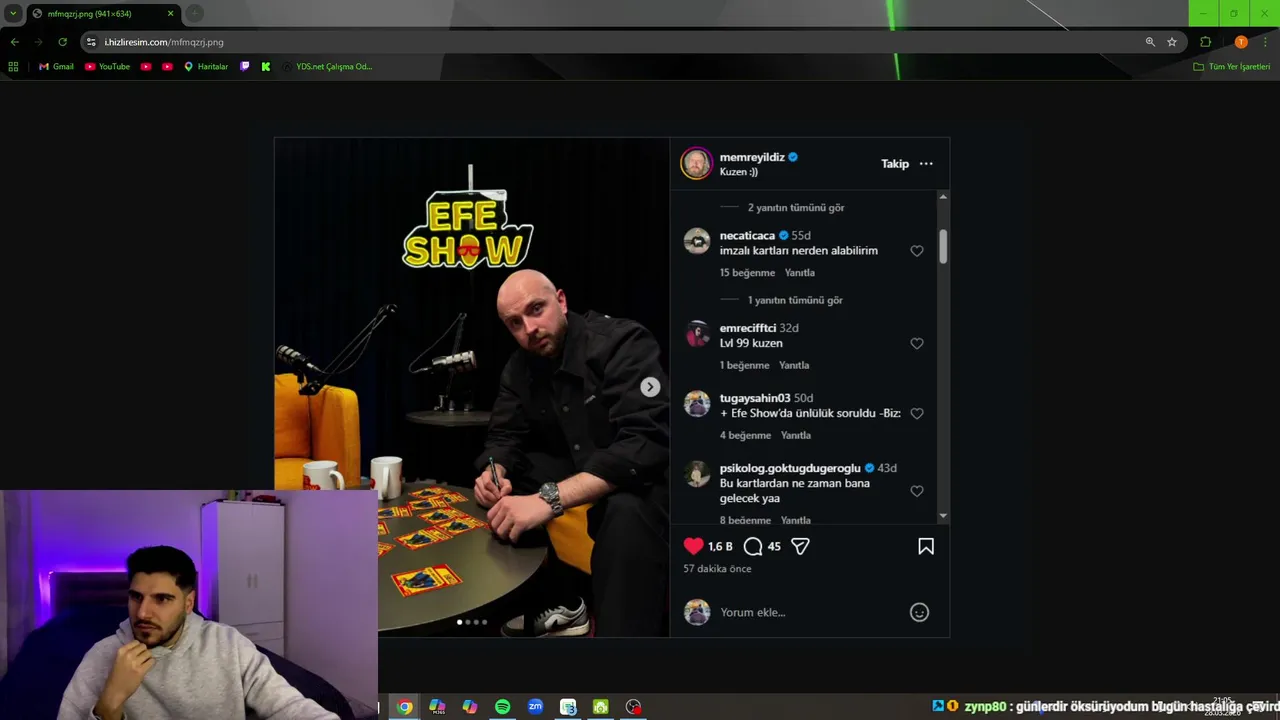This screenshot has width=1280, height=720.
Task: Open the Twitch bookmark icon
Action: coord(245,67)
